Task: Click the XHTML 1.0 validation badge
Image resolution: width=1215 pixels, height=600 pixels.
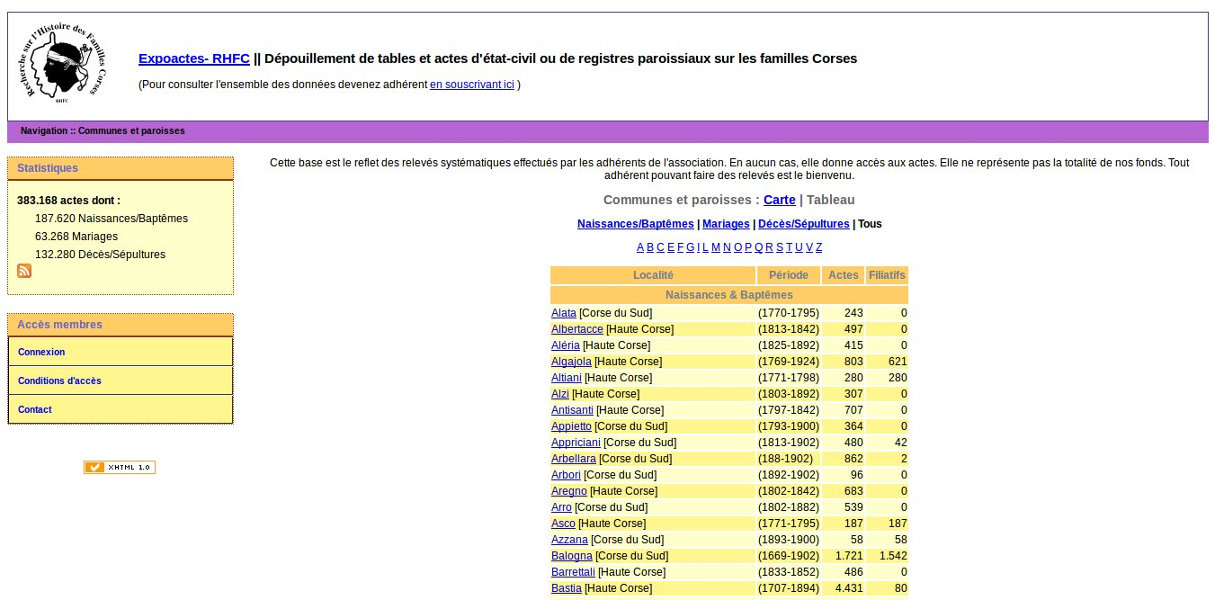Action: tap(119, 467)
